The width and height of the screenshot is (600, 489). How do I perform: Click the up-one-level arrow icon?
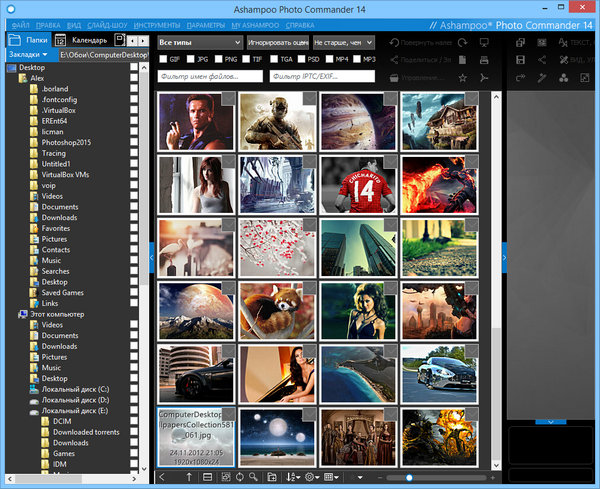(187, 478)
